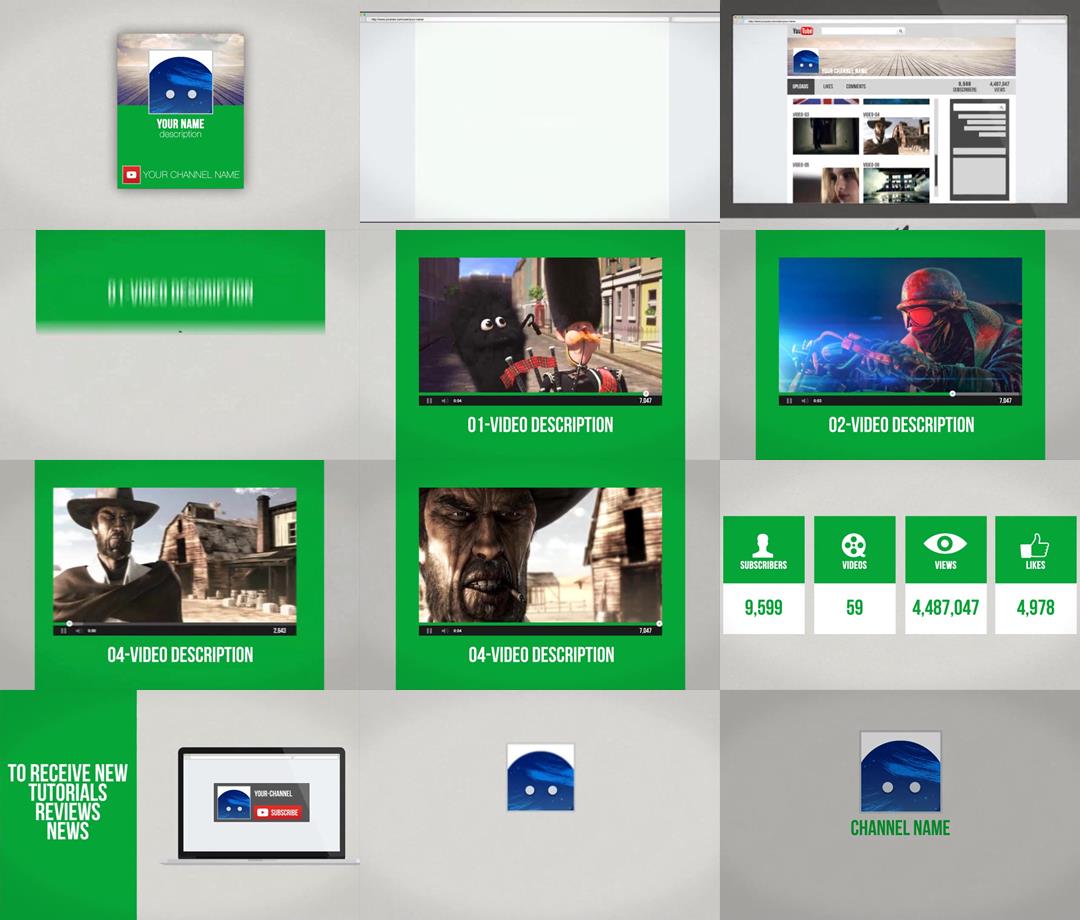Click the standalone blue avatar without a caption
Image resolution: width=1080 pixels, height=920 pixels.
(541, 777)
